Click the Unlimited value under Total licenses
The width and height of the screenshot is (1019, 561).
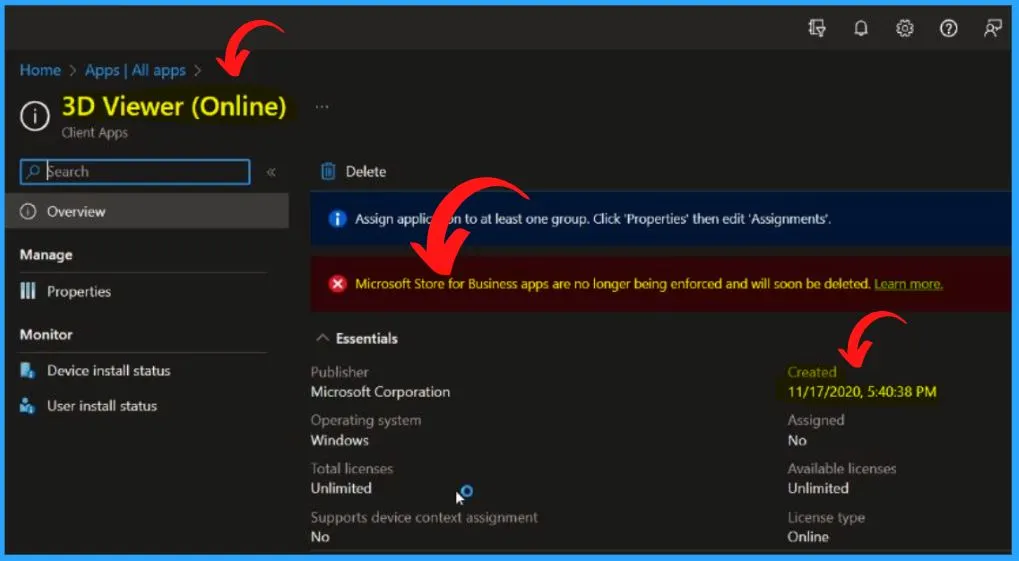pyautogui.click(x=341, y=488)
